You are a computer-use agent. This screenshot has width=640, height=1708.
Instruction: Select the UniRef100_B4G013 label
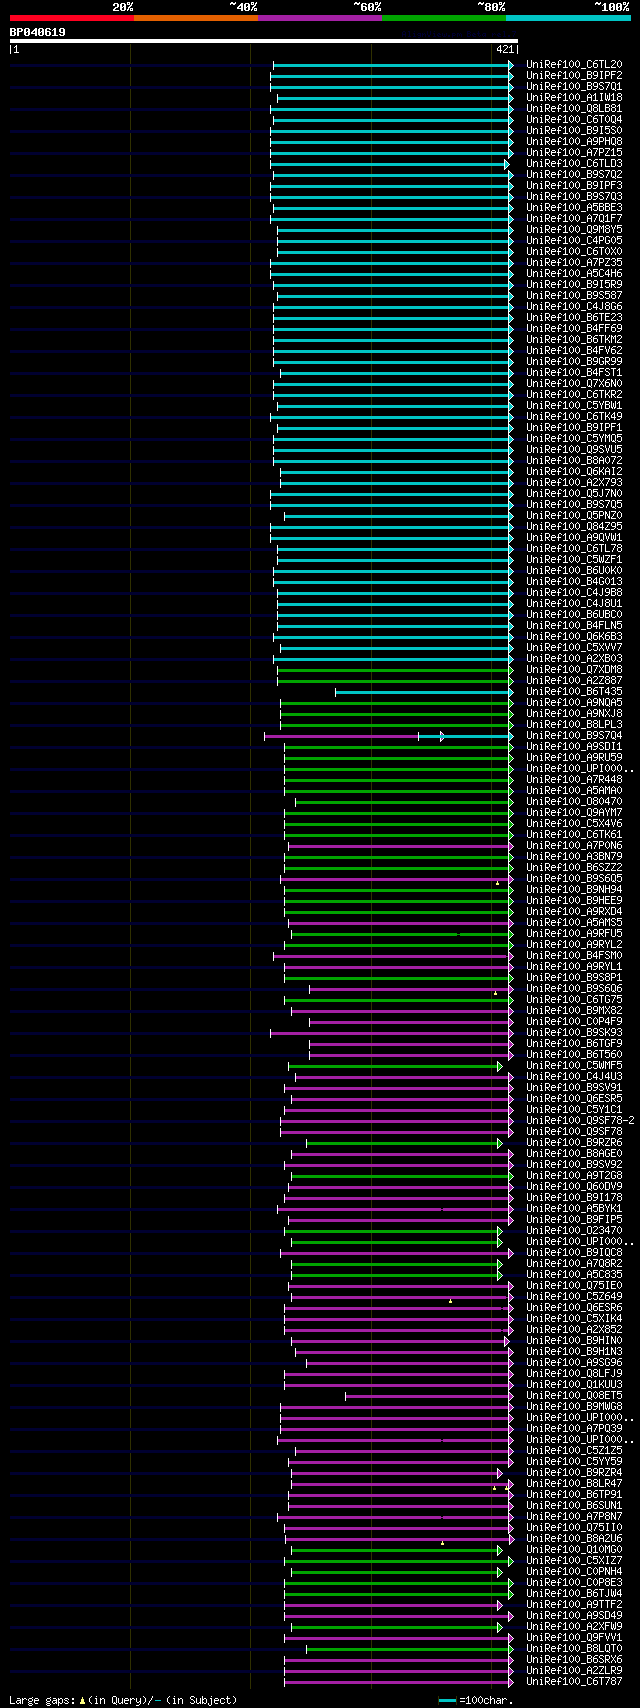pos(574,582)
